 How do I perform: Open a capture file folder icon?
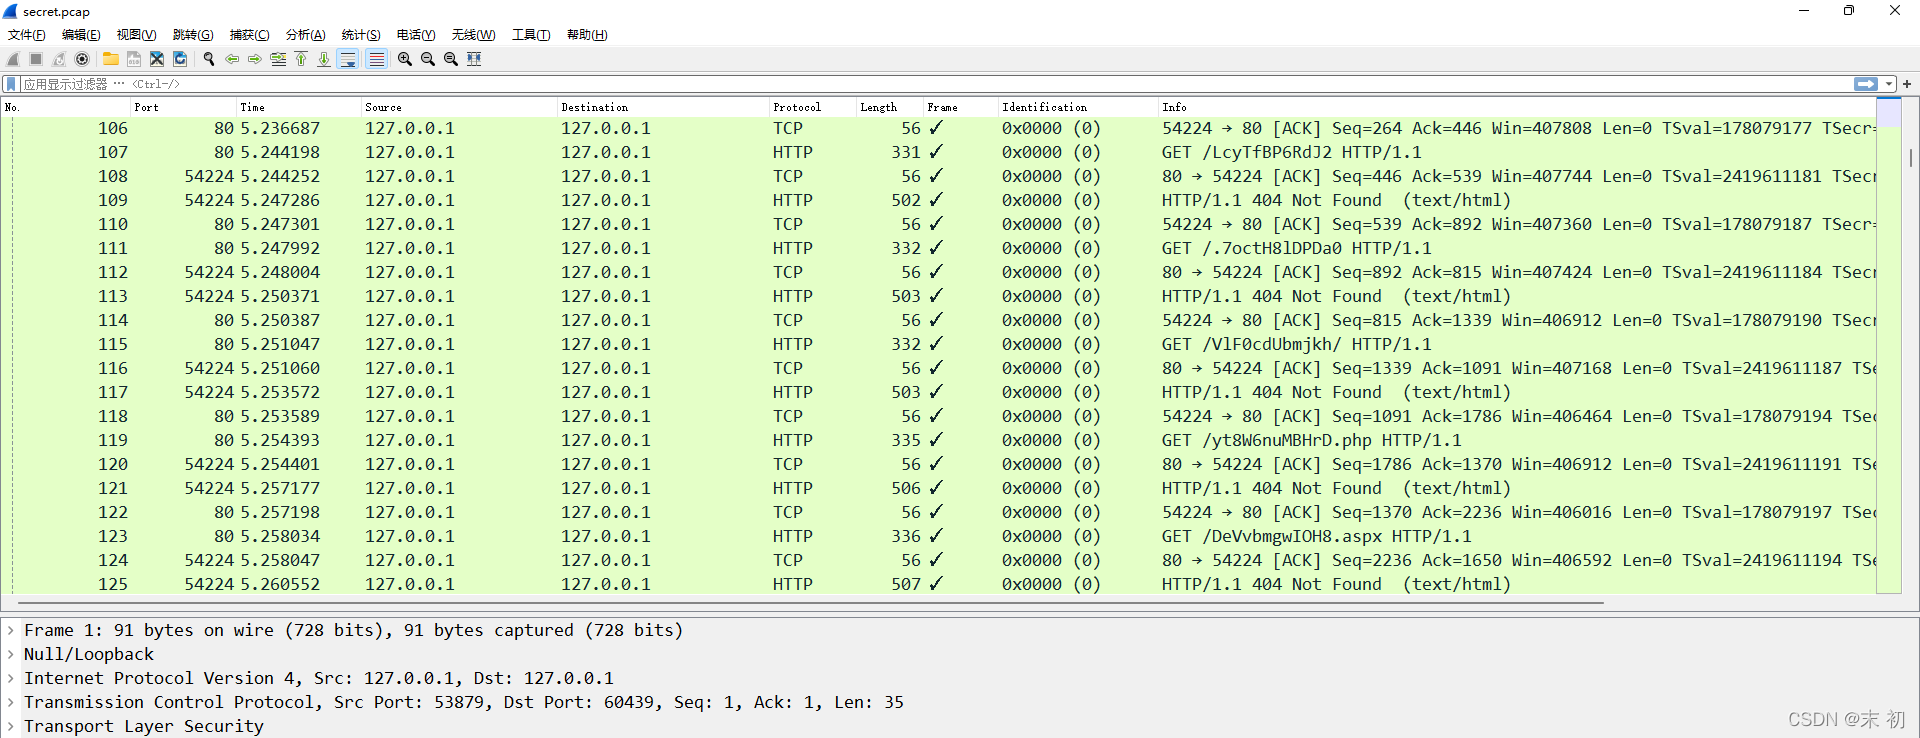coord(111,59)
